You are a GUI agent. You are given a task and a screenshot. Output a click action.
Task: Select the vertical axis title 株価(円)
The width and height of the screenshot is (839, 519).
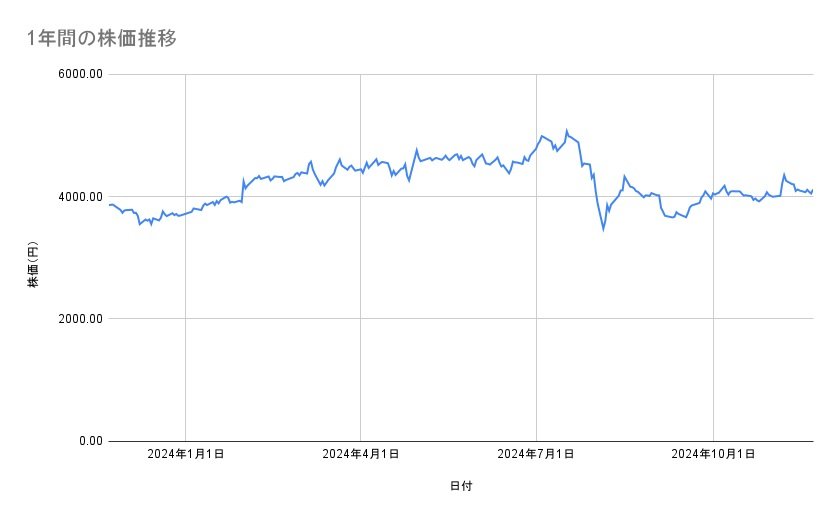(33, 264)
